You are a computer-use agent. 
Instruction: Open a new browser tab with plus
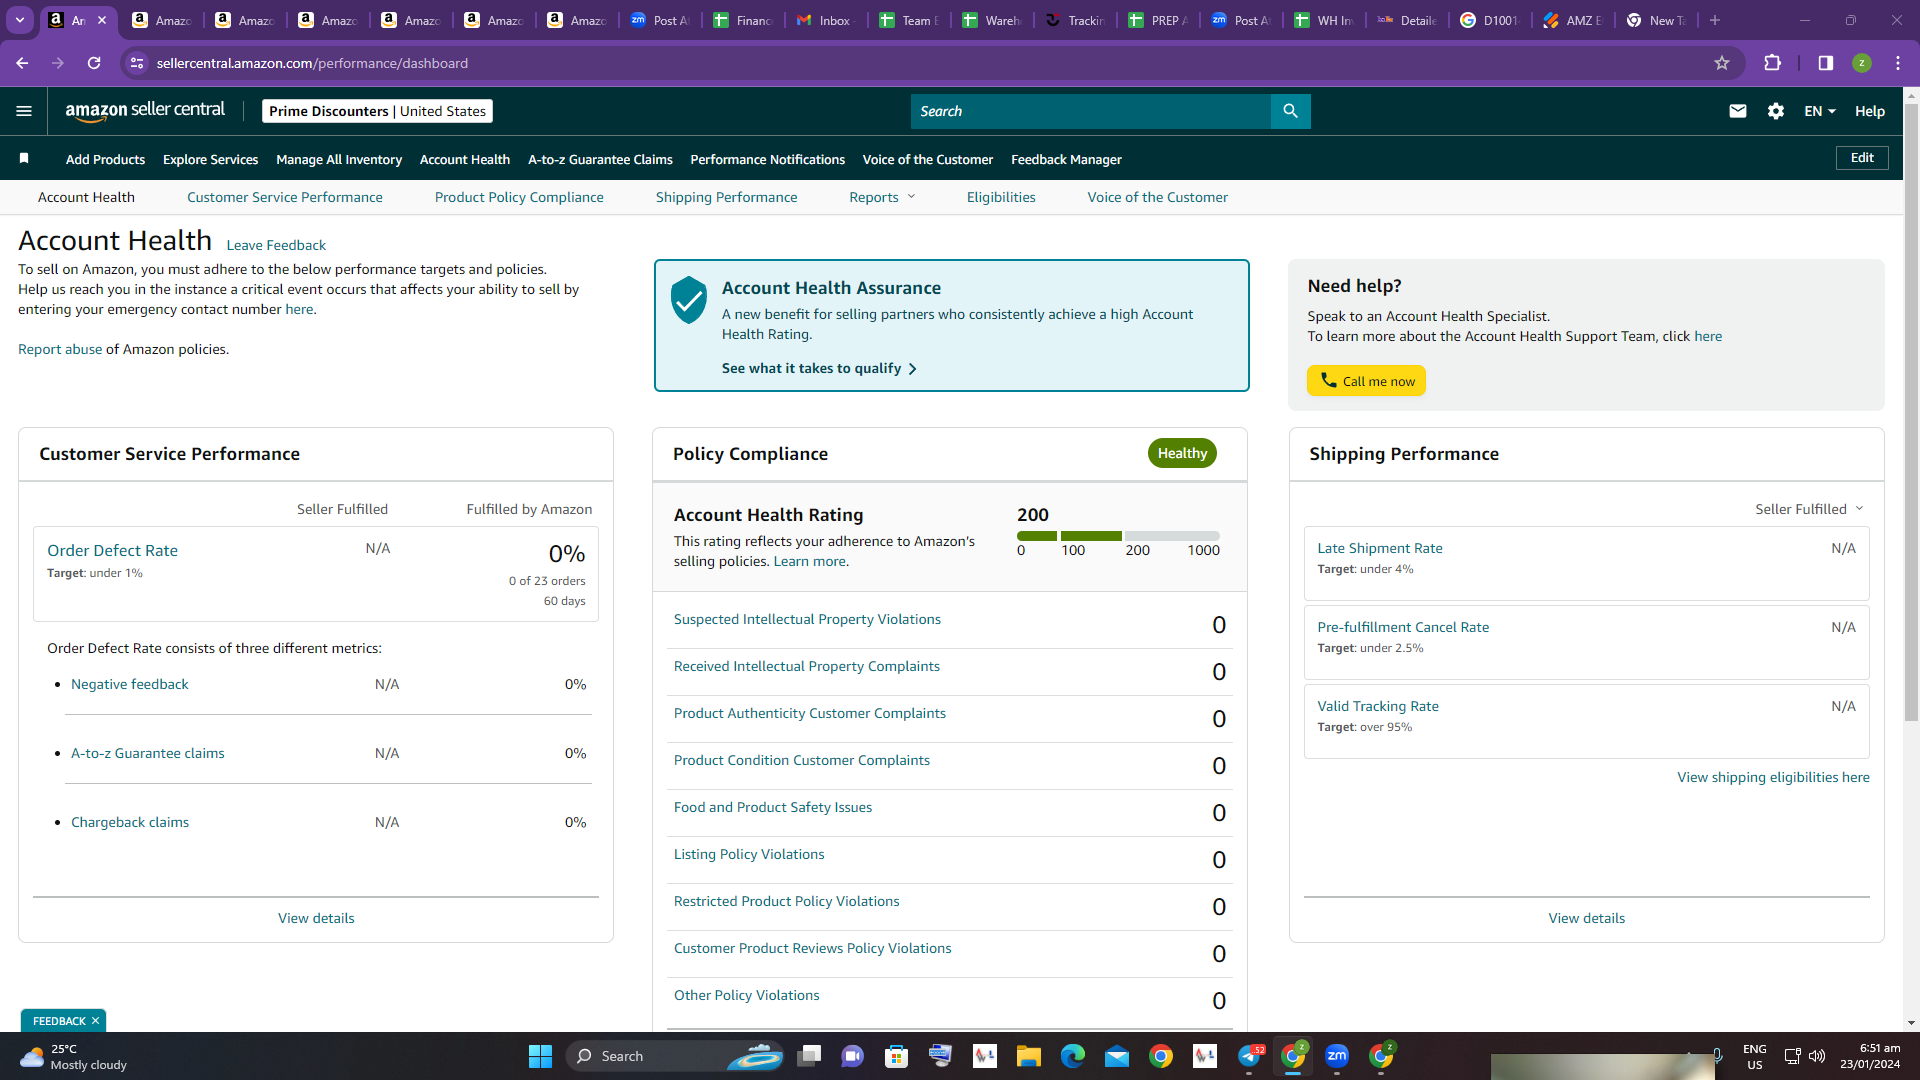point(1715,20)
